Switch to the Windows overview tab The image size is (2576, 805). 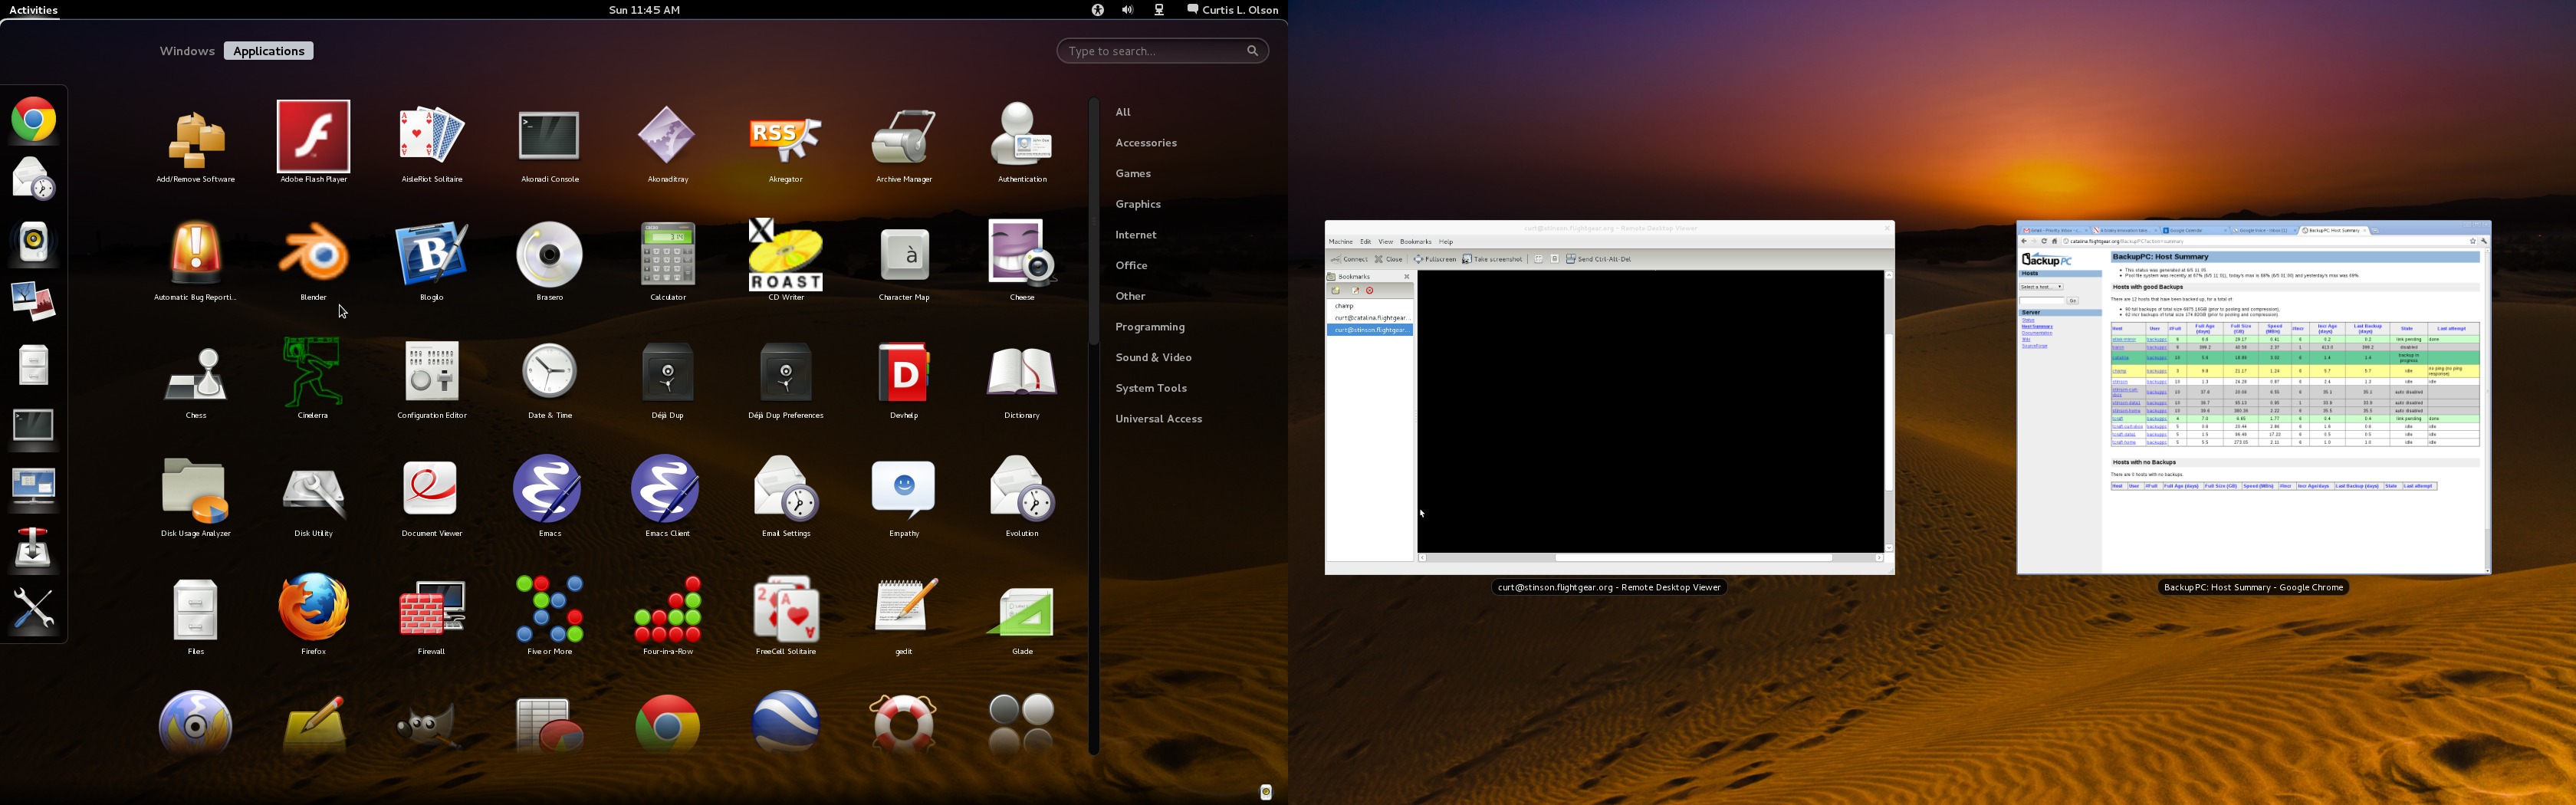click(186, 50)
